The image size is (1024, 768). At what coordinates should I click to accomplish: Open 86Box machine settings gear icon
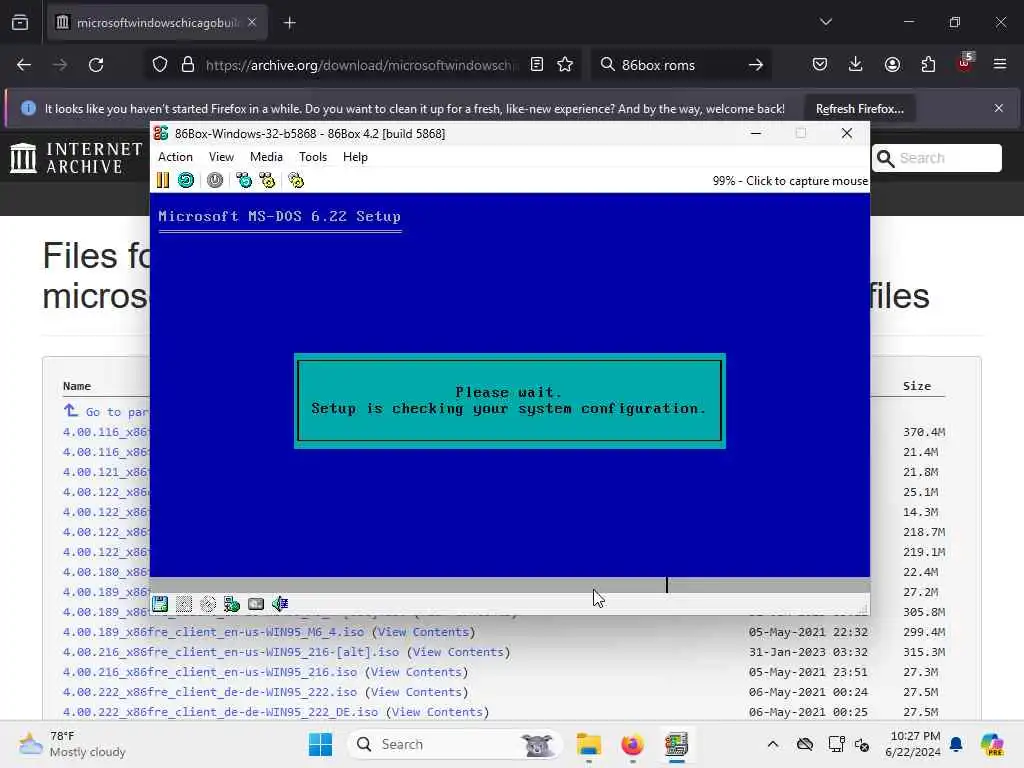tap(296, 180)
